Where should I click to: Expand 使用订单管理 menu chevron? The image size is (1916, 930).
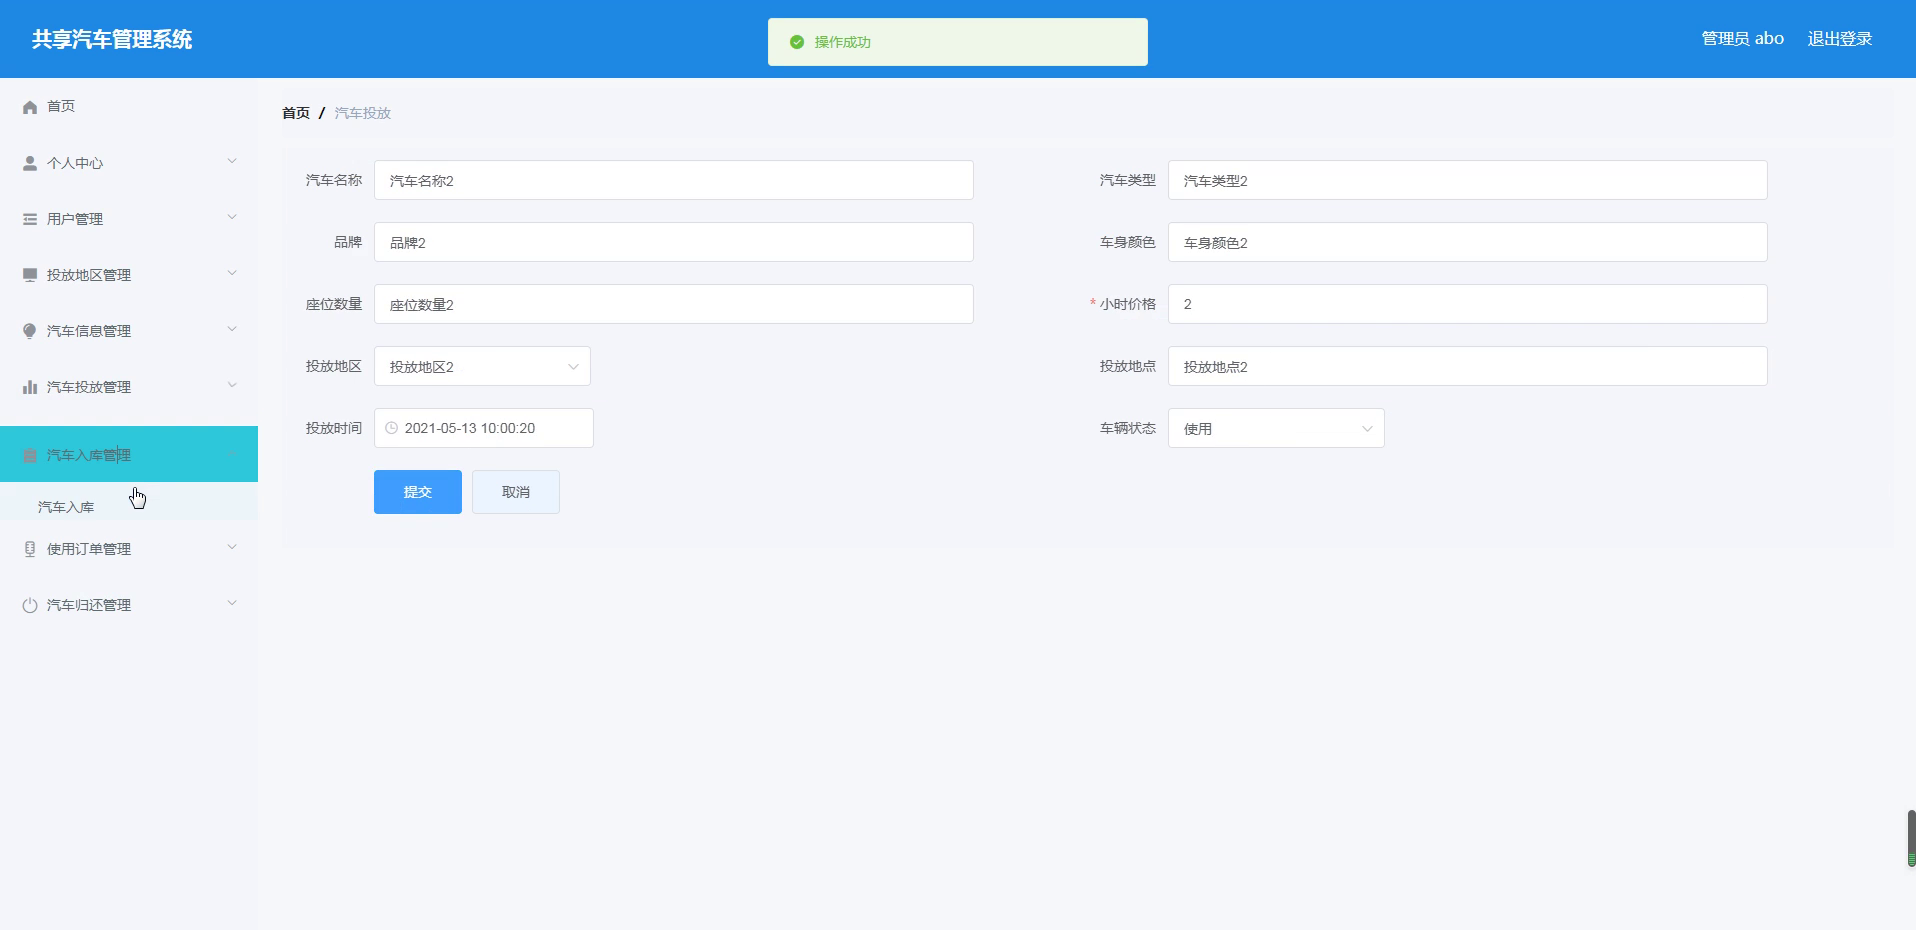[x=232, y=547]
